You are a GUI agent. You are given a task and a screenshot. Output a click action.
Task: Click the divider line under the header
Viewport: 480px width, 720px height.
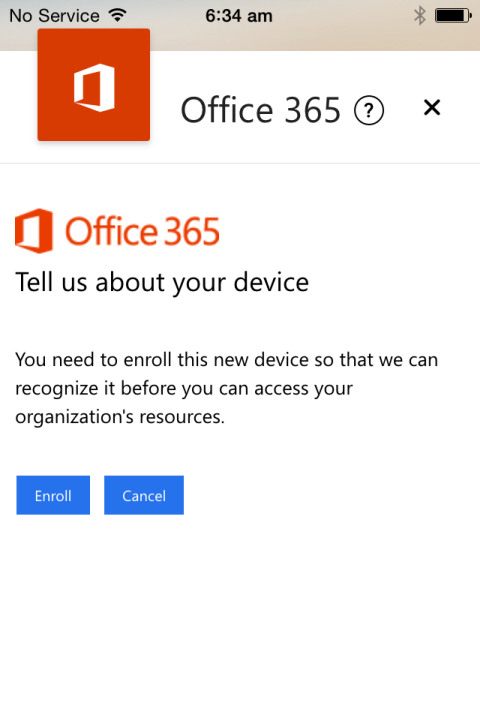[x=240, y=163]
